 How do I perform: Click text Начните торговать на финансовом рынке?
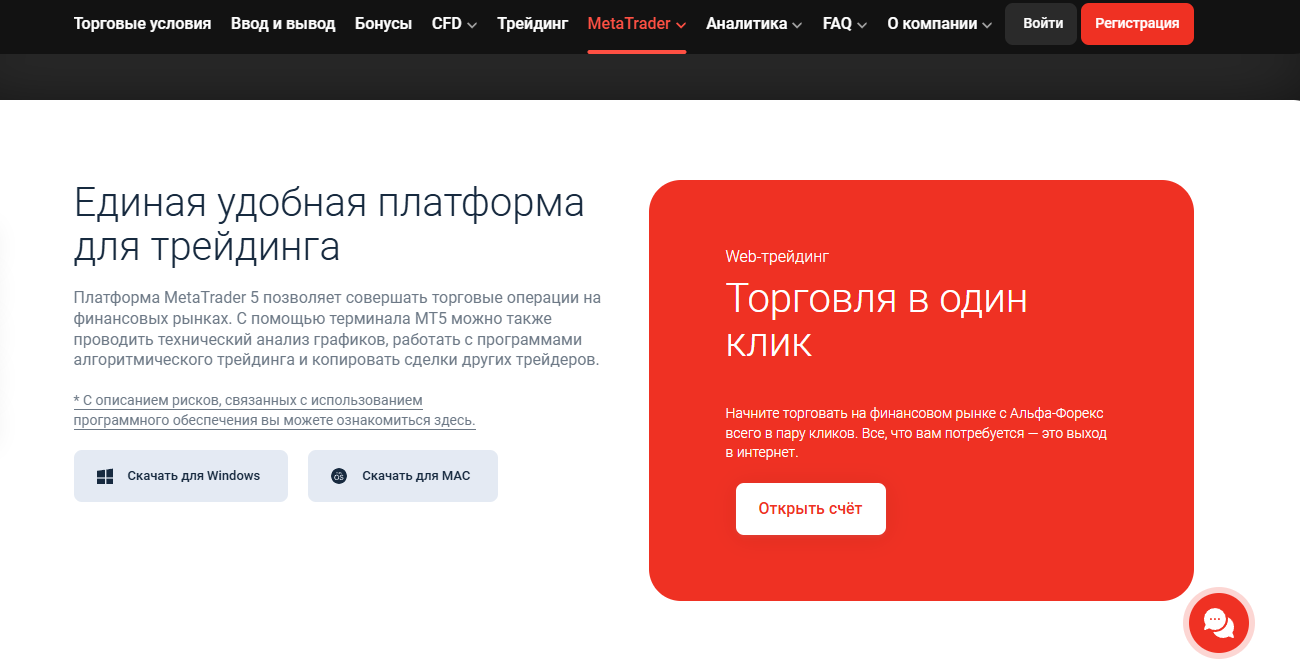pos(916,433)
